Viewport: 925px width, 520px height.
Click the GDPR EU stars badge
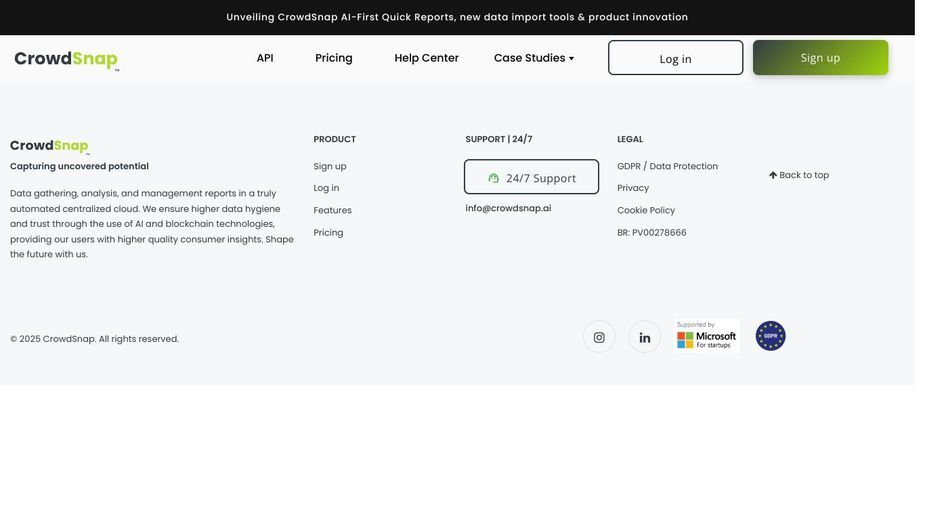(770, 336)
